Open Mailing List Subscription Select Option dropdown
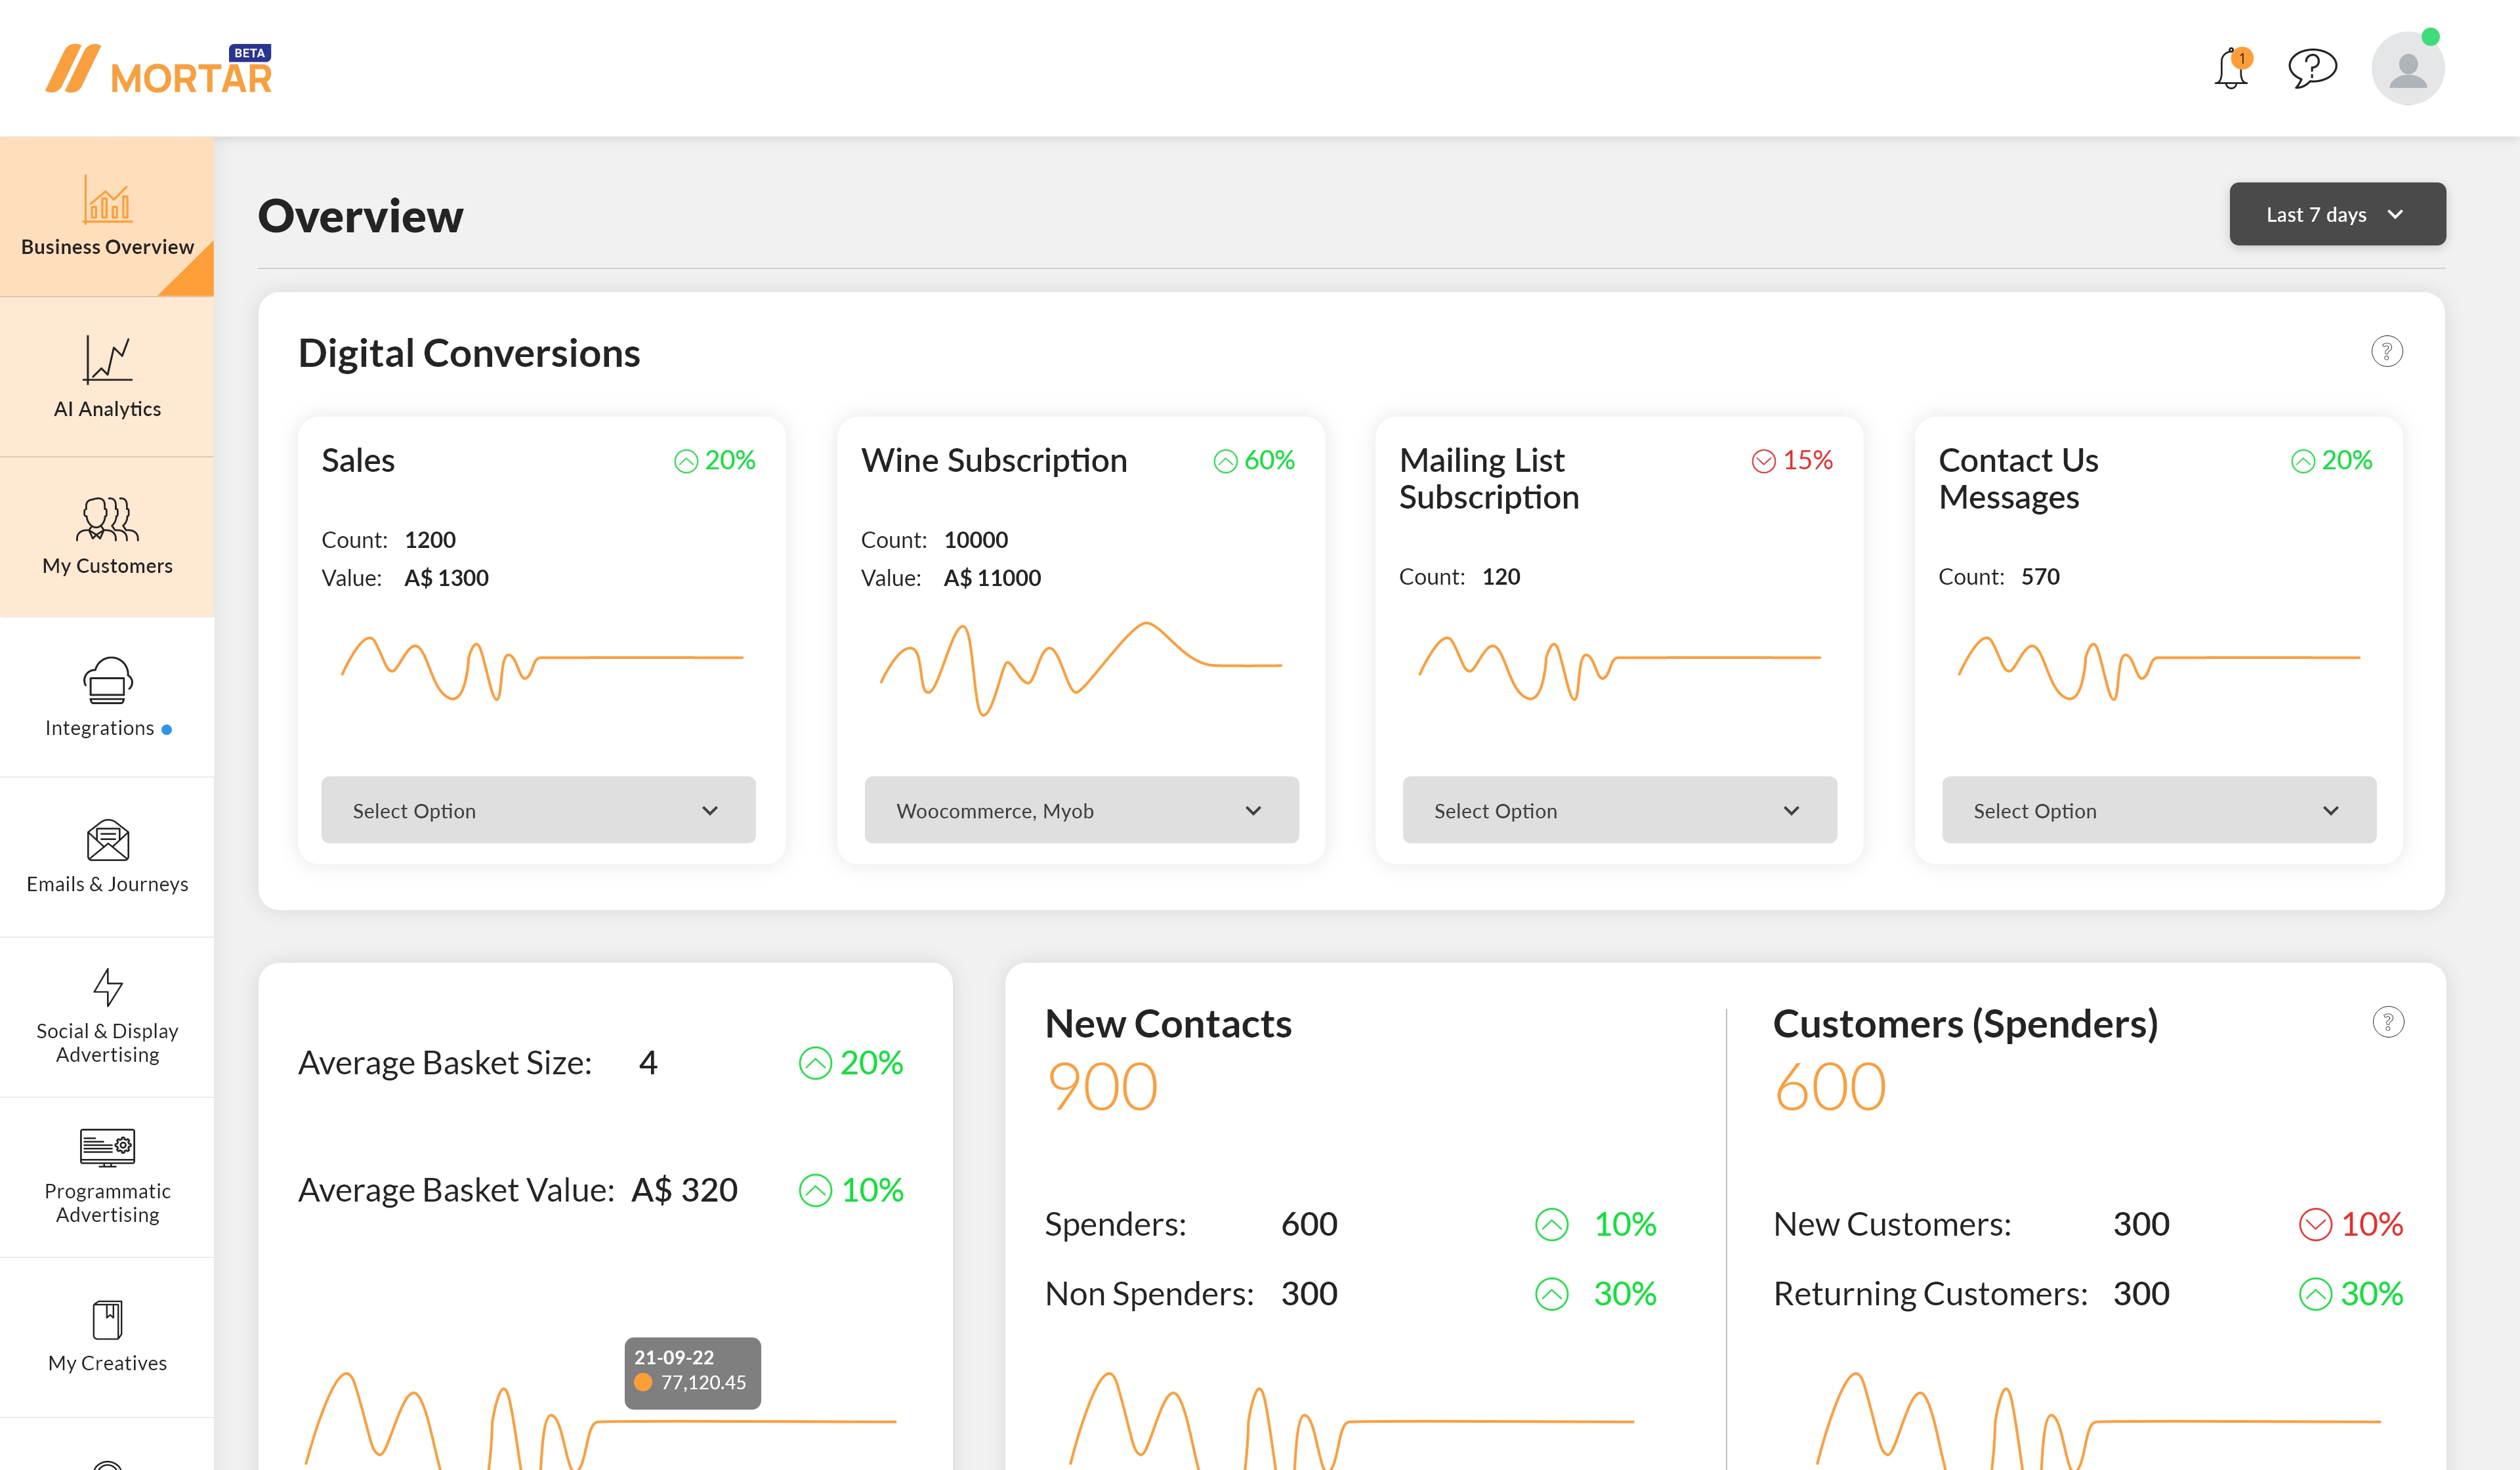The width and height of the screenshot is (2520, 1470). pos(1619,810)
